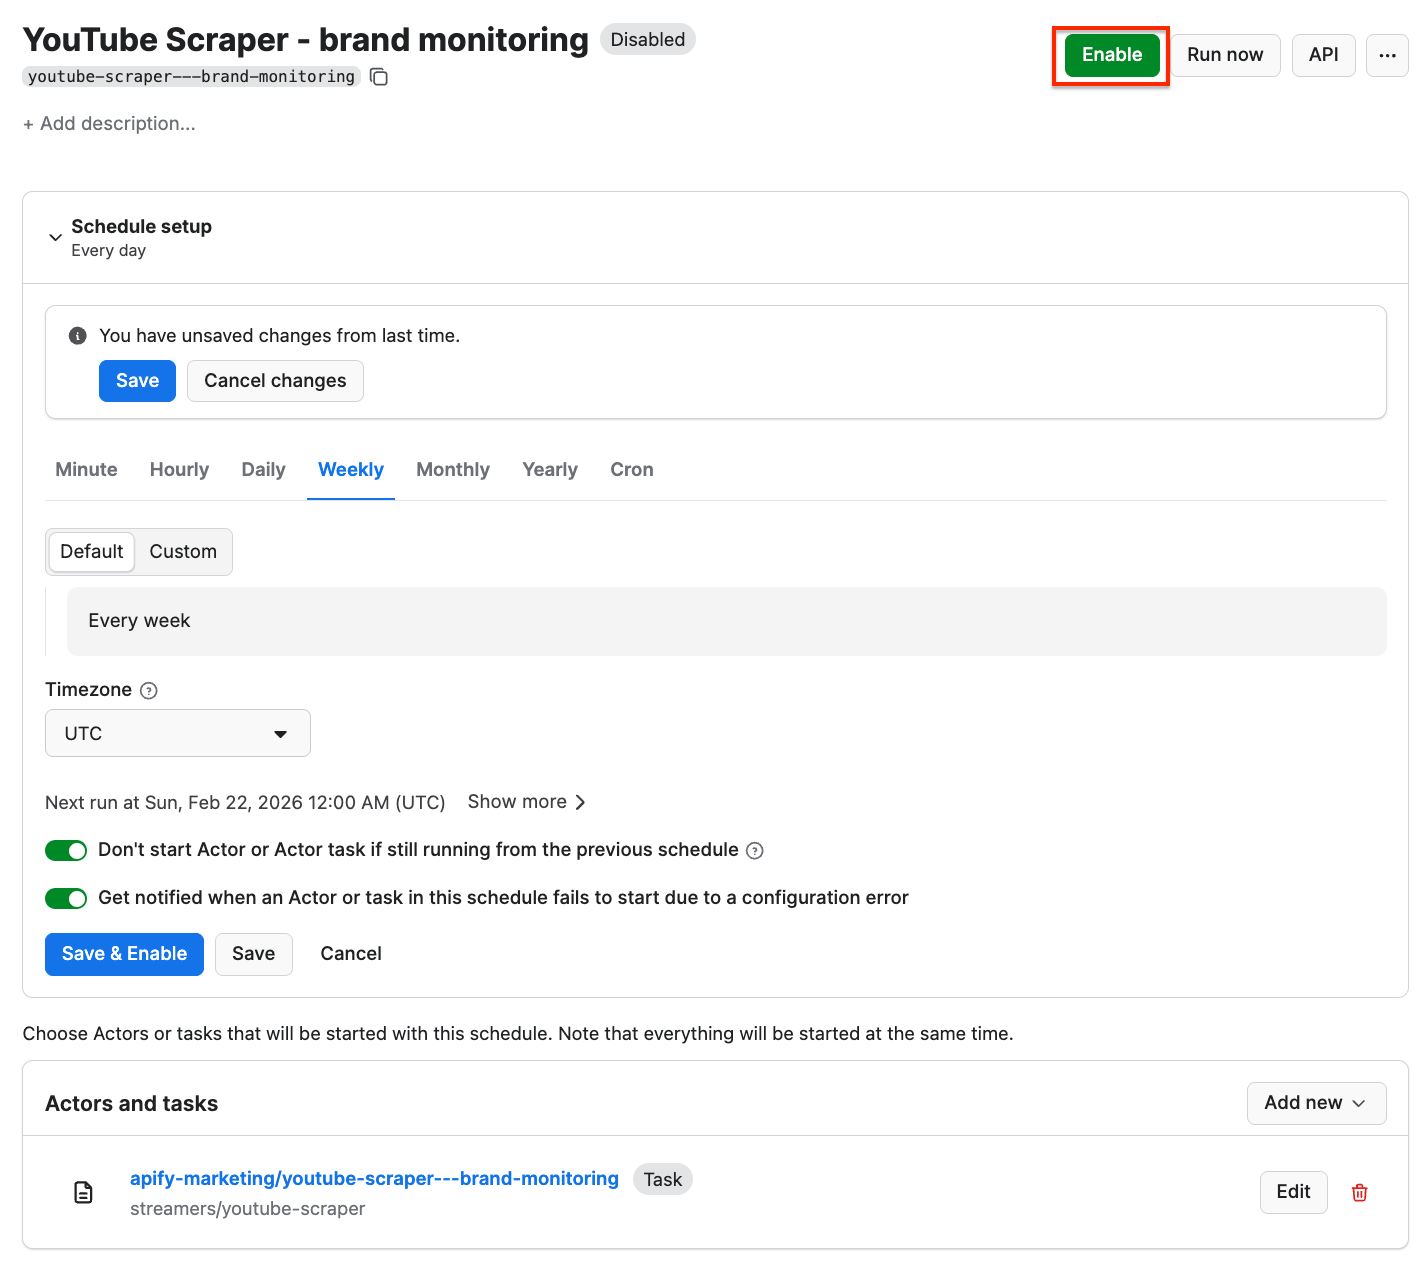Open apify-marketing/youtube-scraper---brand-monitoring link
Viewport: 1424px width, 1262px height.
coord(374,1179)
